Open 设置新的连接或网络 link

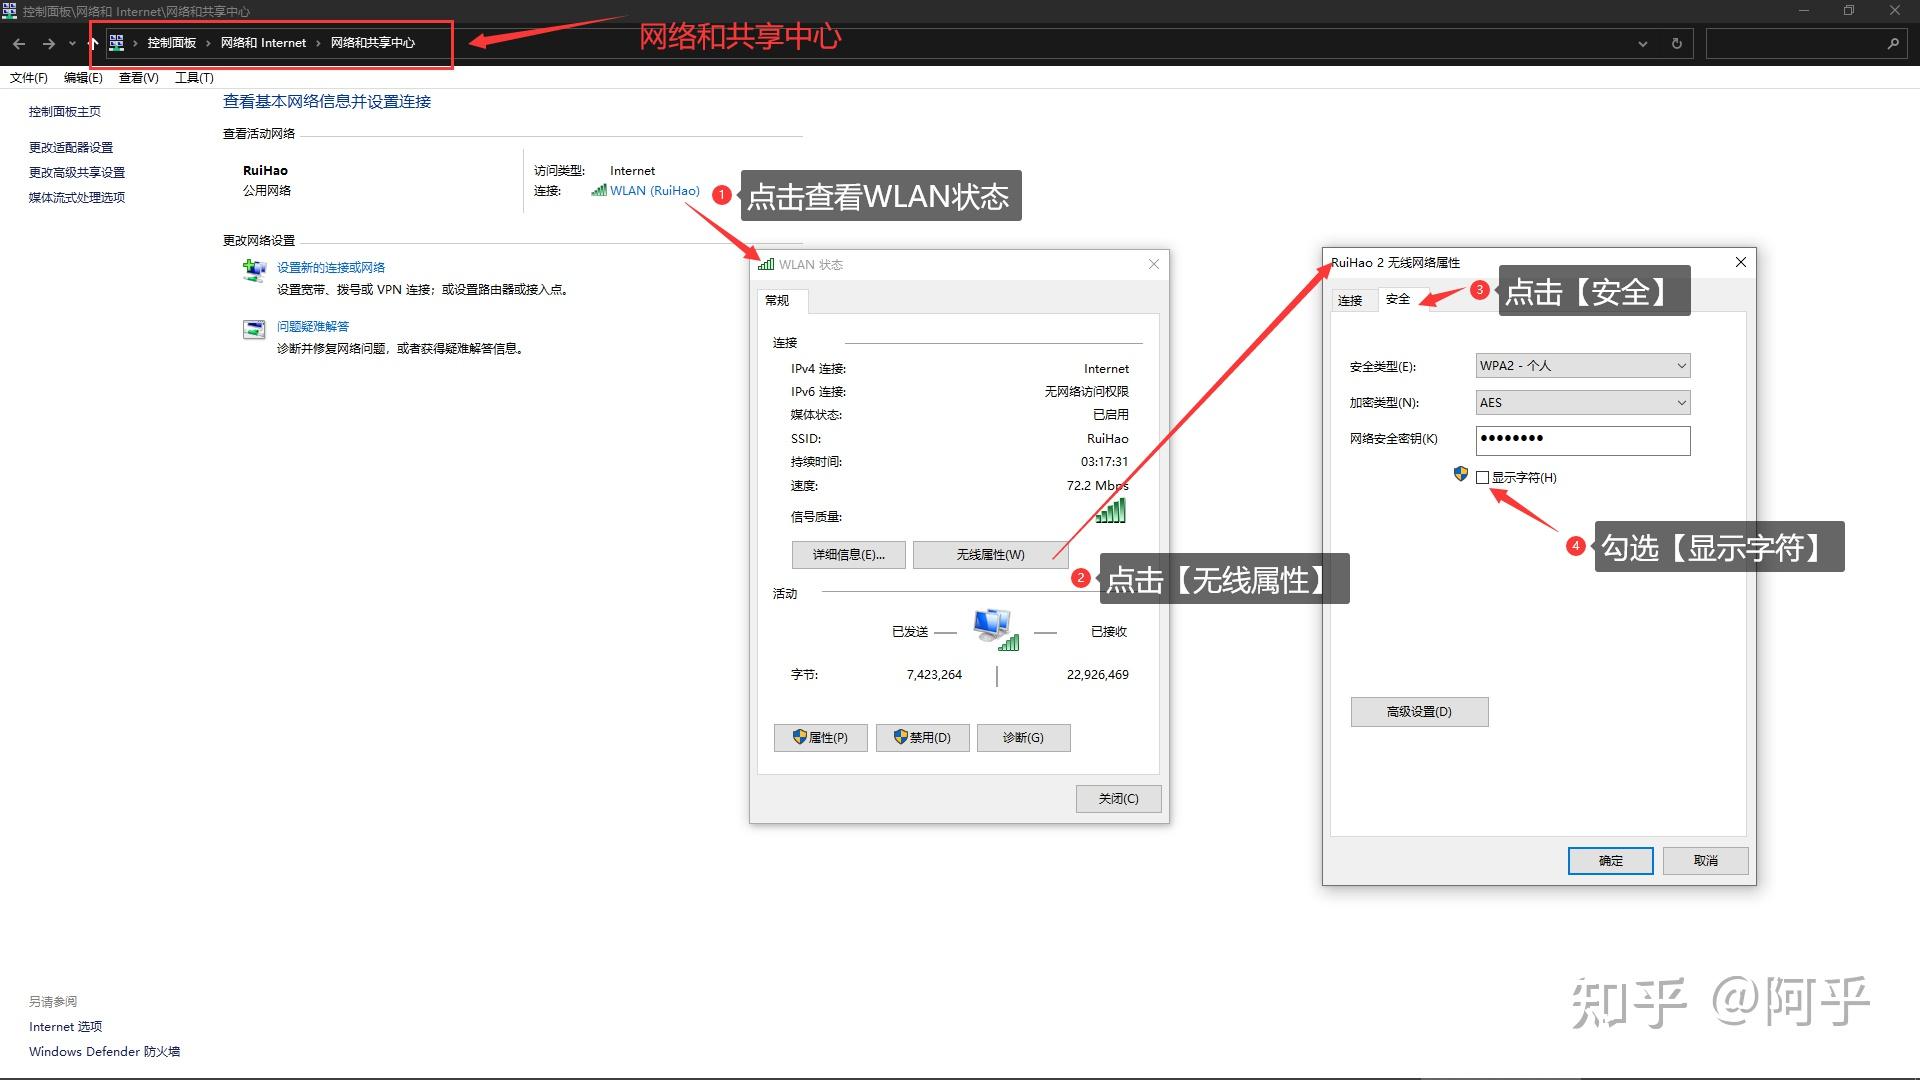click(x=331, y=268)
